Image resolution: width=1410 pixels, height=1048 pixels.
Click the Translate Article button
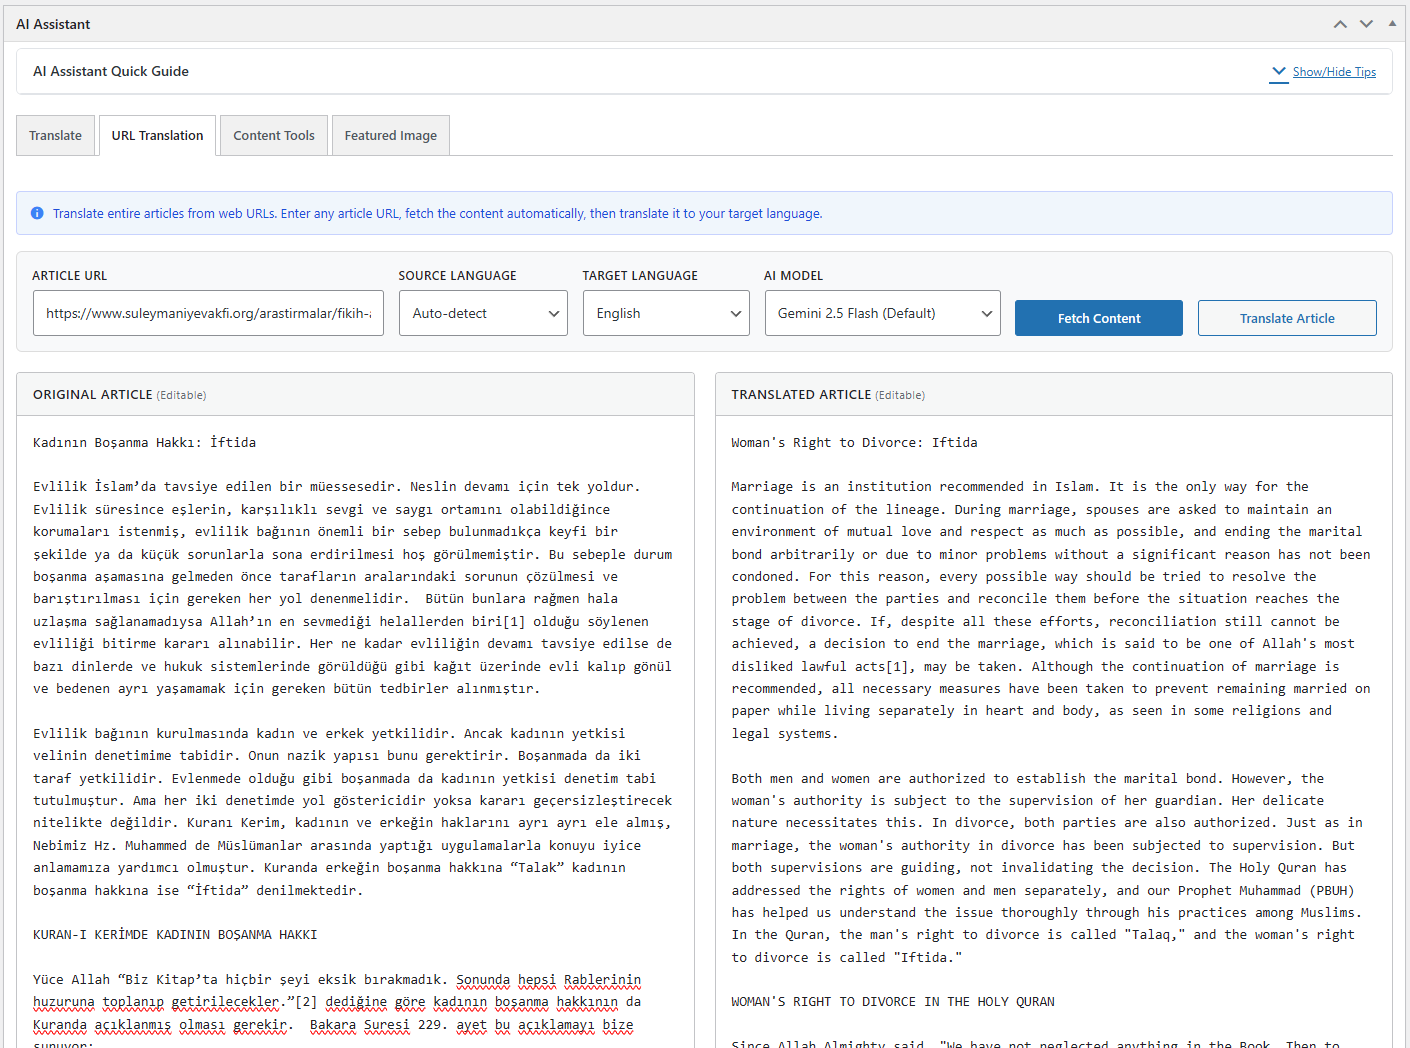tap(1287, 318)
